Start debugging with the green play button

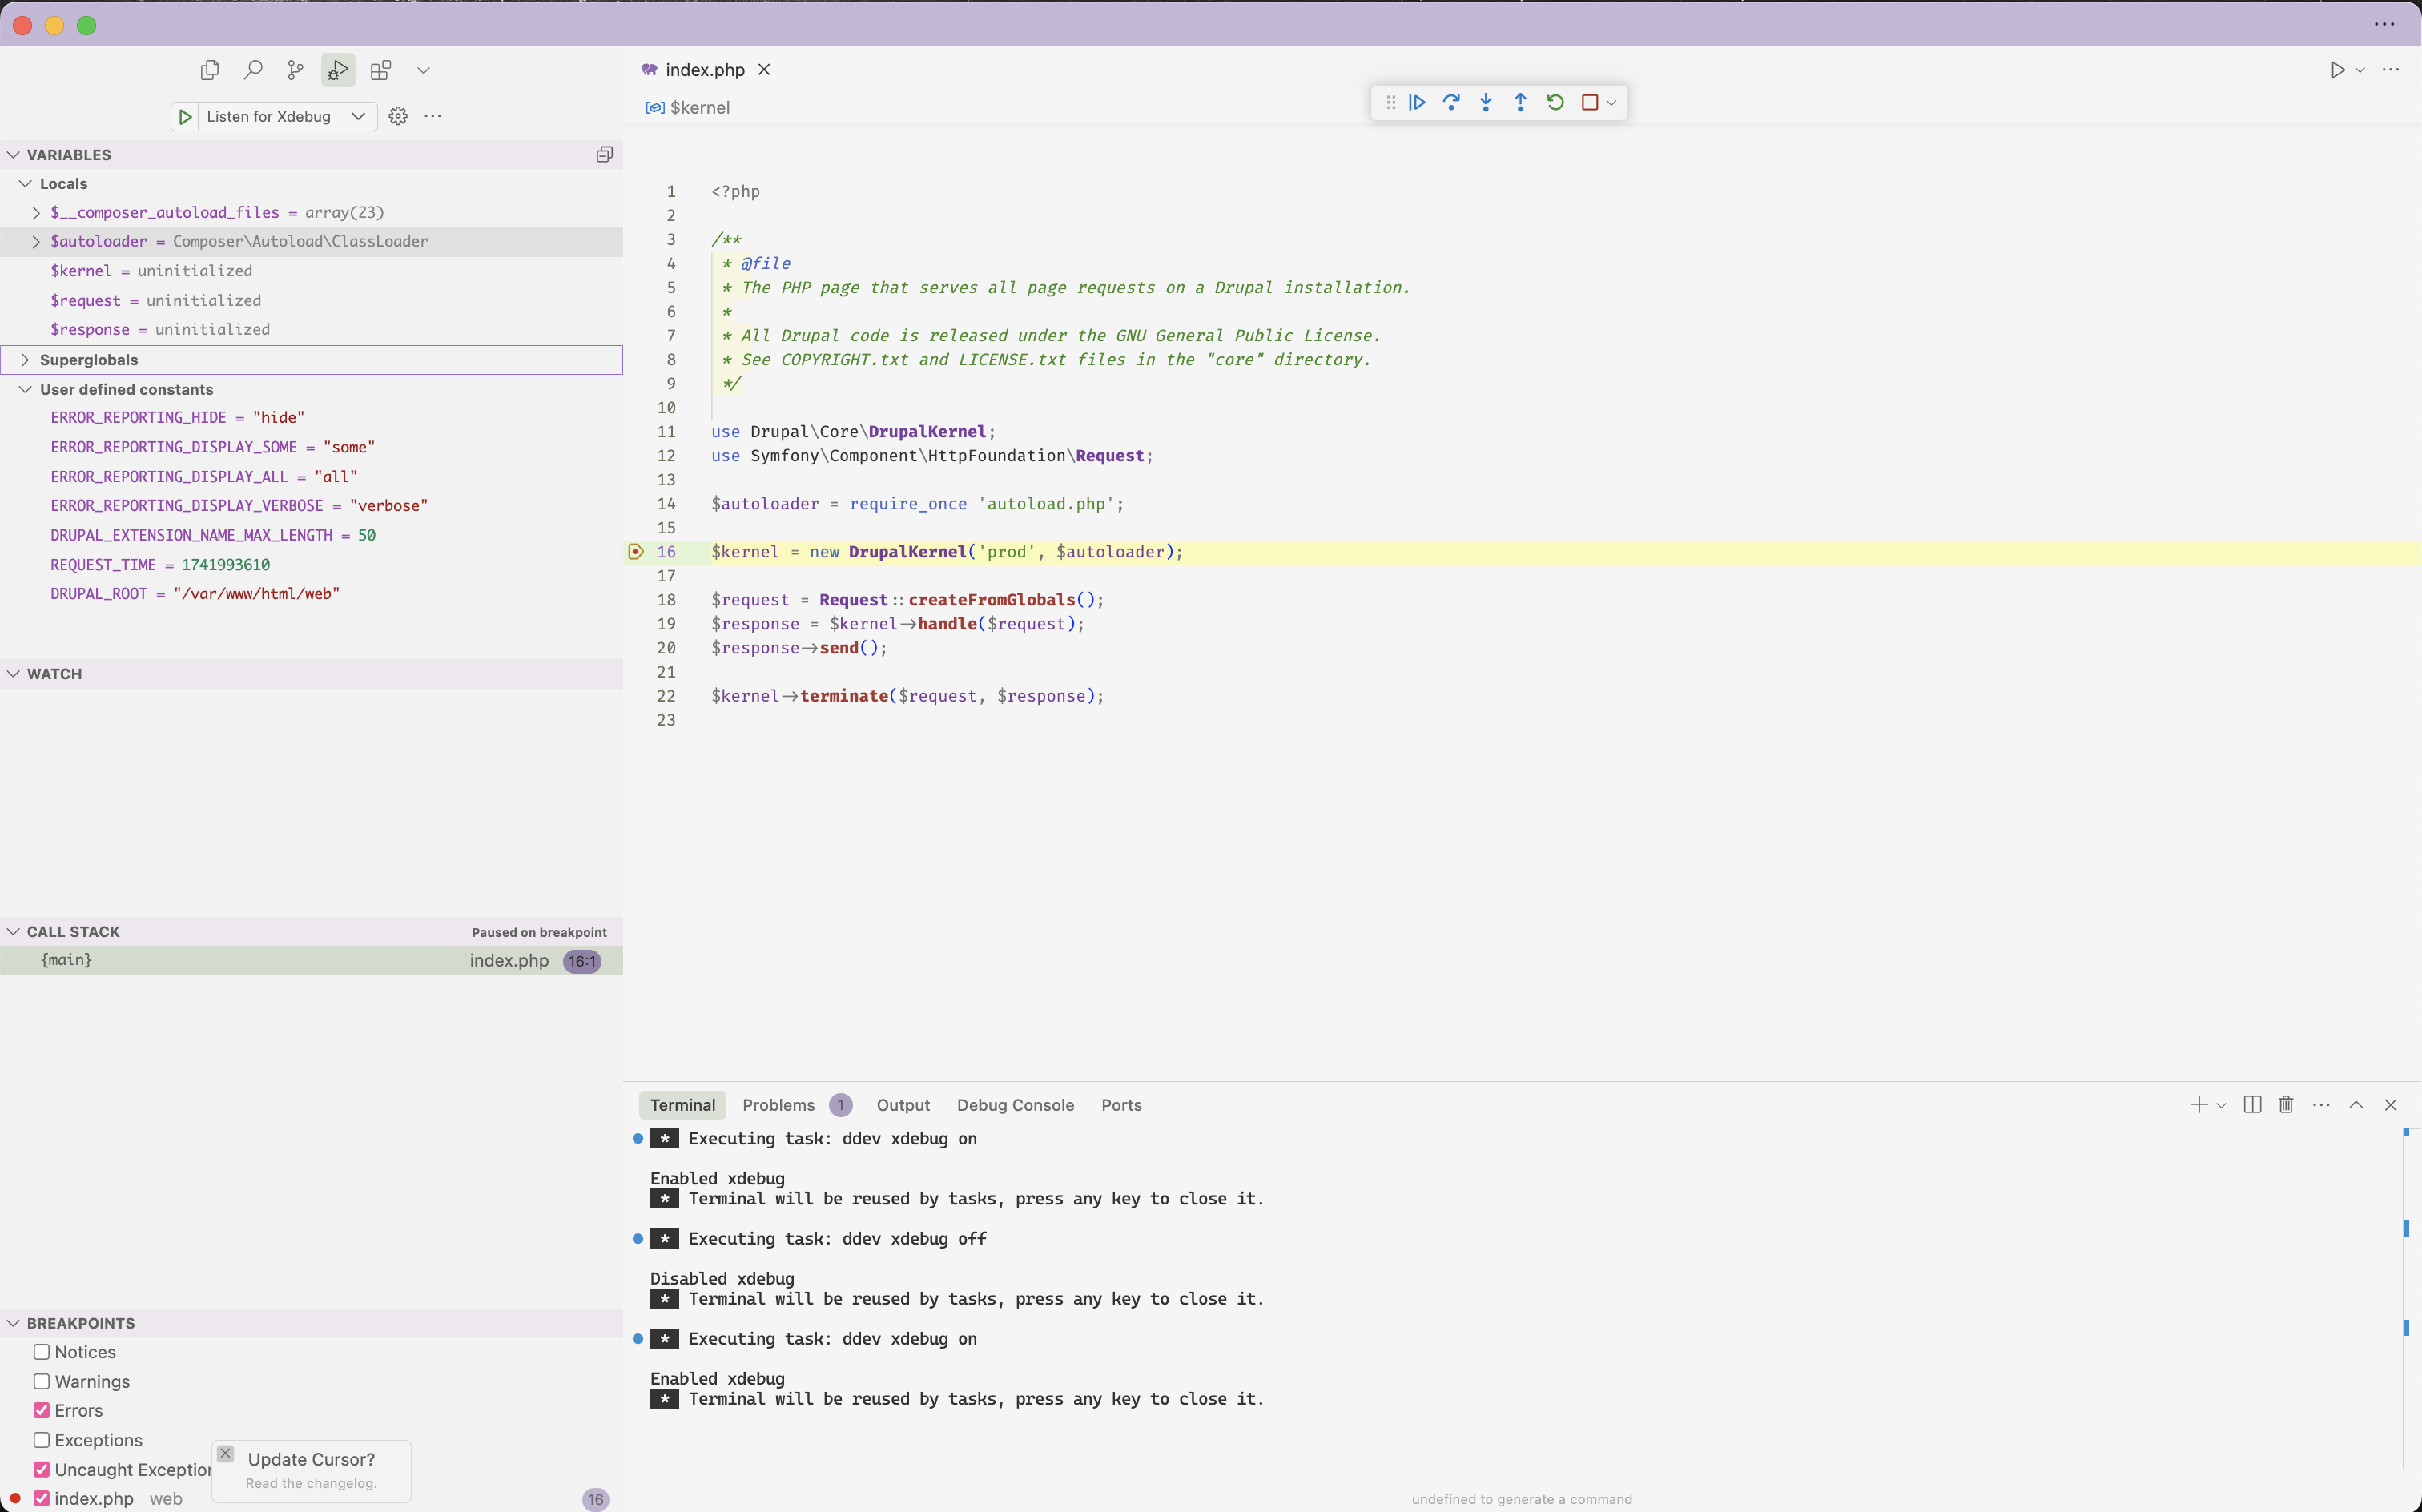pyautogui.click(x=185, y=116)
